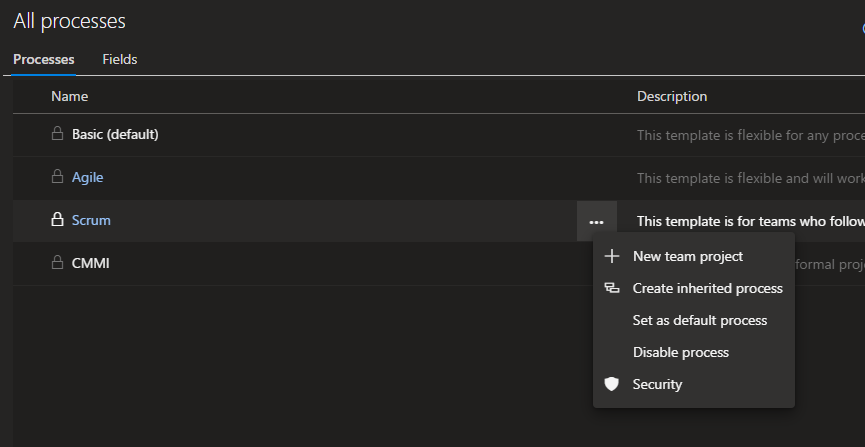Click the Create inherited process icon
The height and width of the screenshot is (447, 865).
pos(612,288)
